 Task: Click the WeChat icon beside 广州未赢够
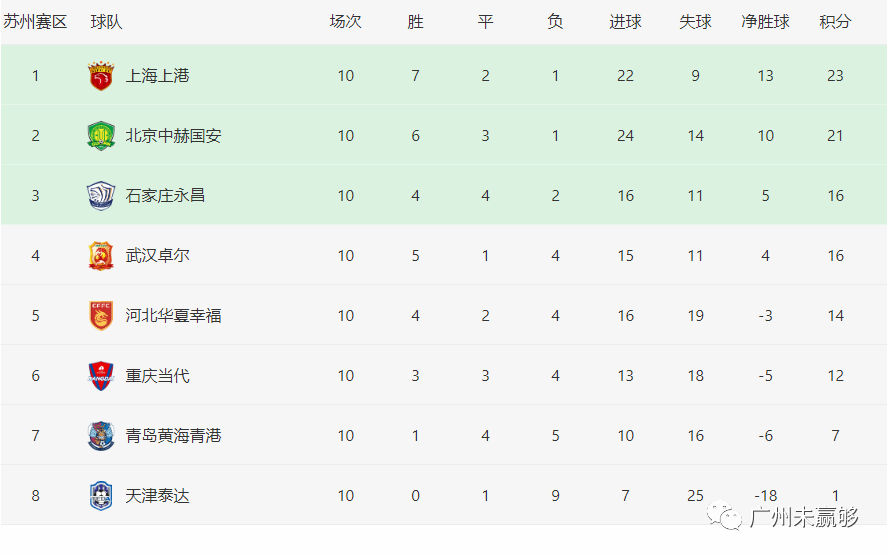coord(724,516)
